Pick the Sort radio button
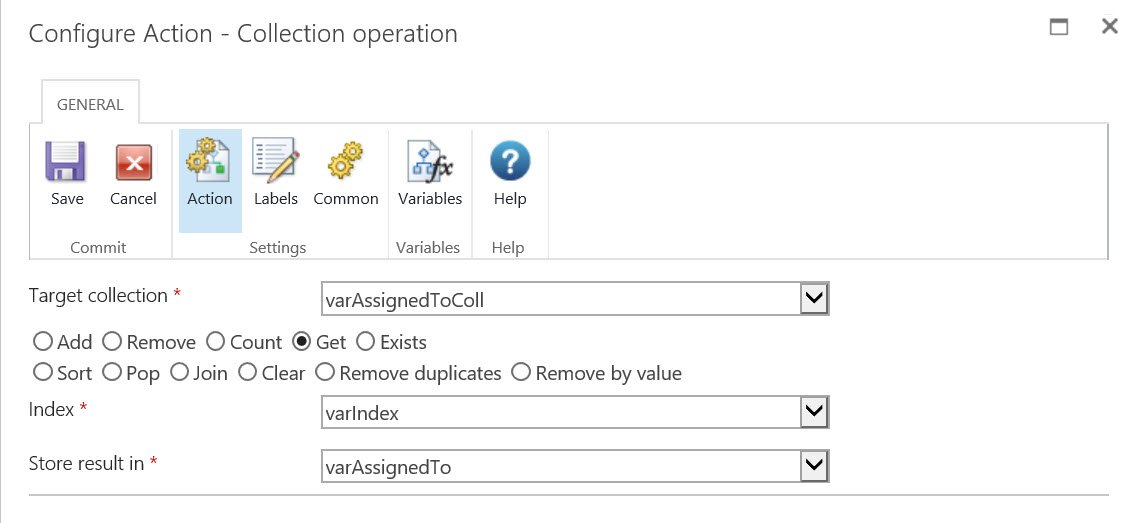Screen dimensions: 1140x523 click(43, 373)
